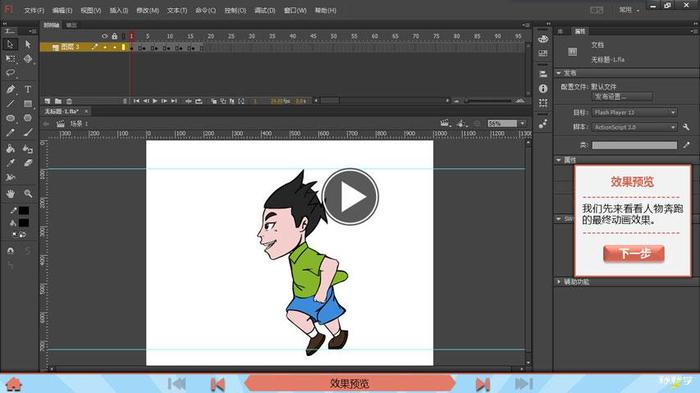This screenshot has height=393, width=700.
Task: Select the Pen tool
Action: (x=10, y=89)
